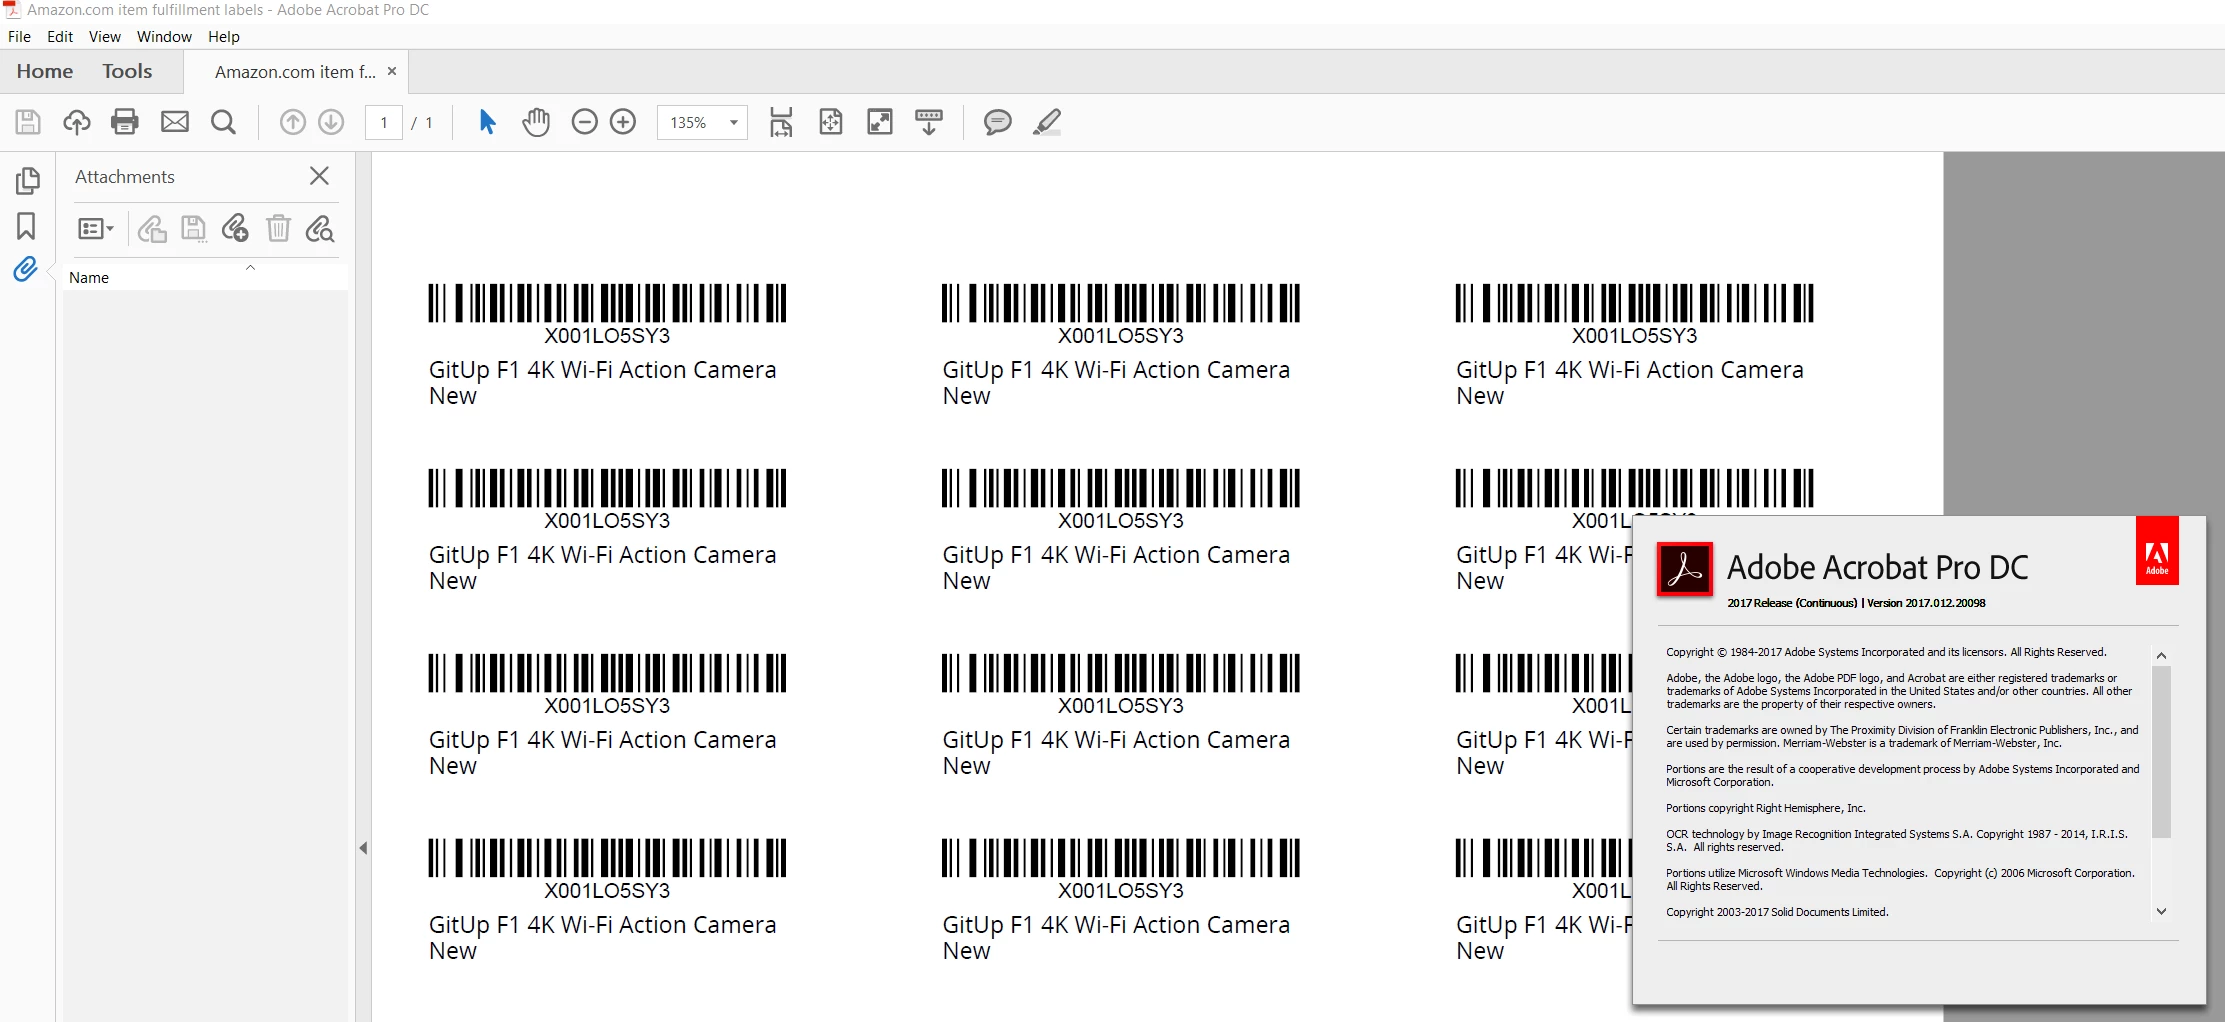Click the Find text magnifier icon
Image resolution: width=2225 pixels, height=1022 pixels.
coord(224,122)
